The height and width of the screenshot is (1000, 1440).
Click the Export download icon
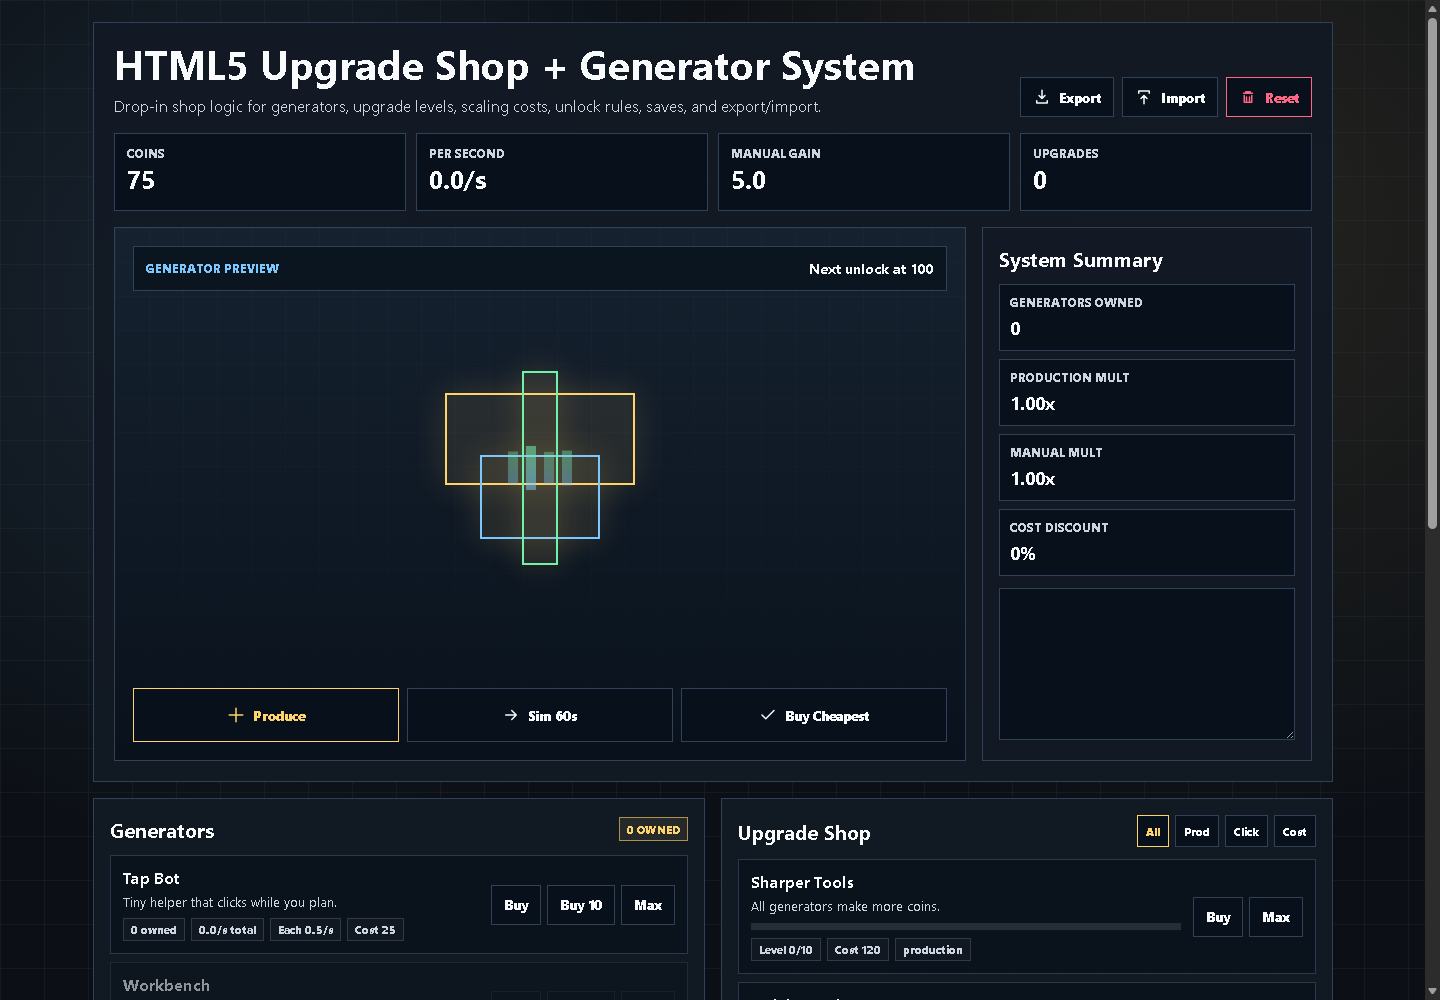point(1042,97)
